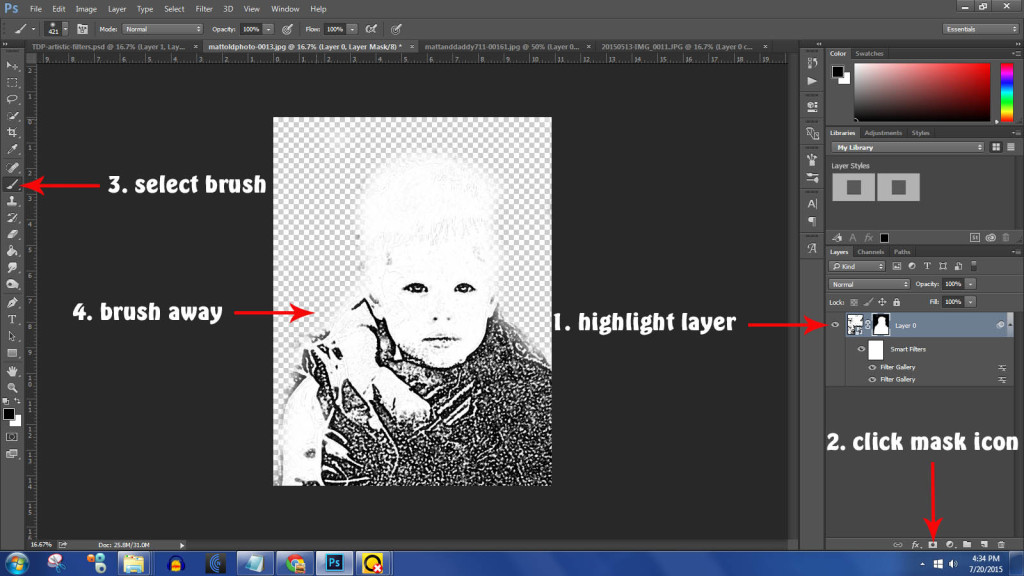
Task: Open brush preset picker dropdown arrow
Action: coord(65,29)
